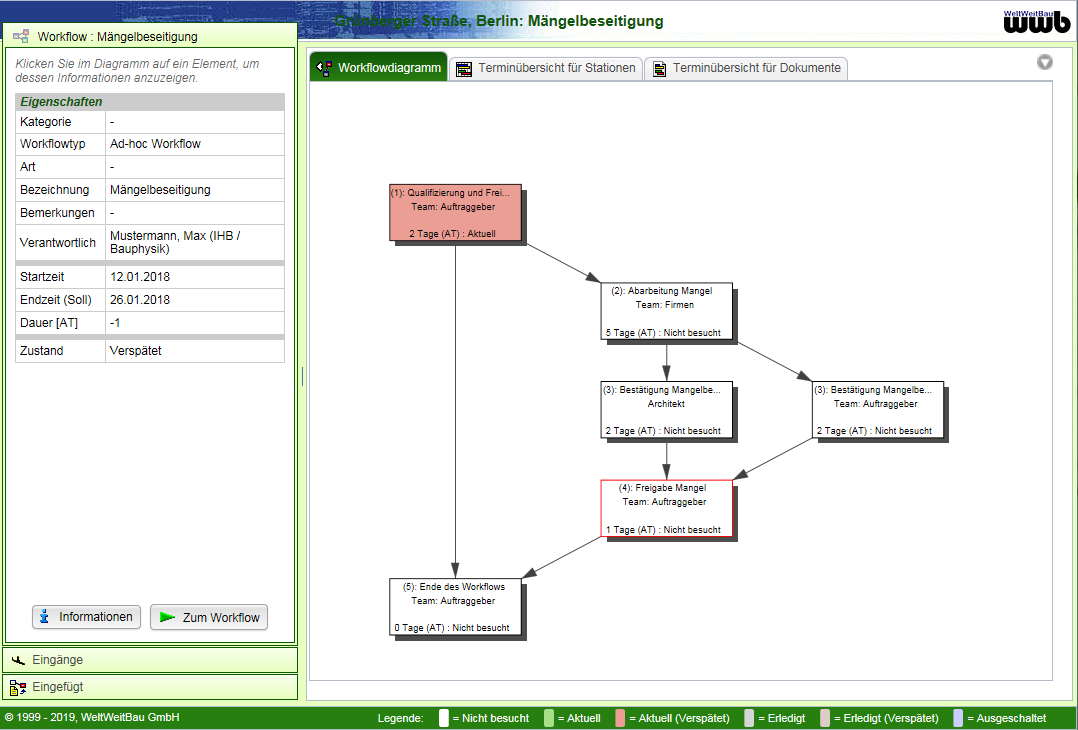Click the workflow icon beside Workflow : Mängelbeseitigung
The image size is (1078, 730).
pyautogui.click(x=21, y=36)
